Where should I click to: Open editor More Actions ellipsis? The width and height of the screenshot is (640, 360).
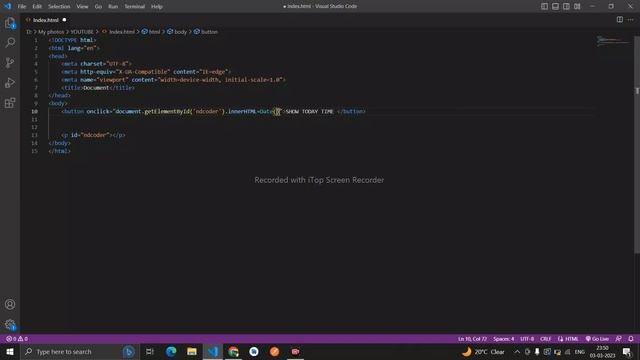point(631,20)
